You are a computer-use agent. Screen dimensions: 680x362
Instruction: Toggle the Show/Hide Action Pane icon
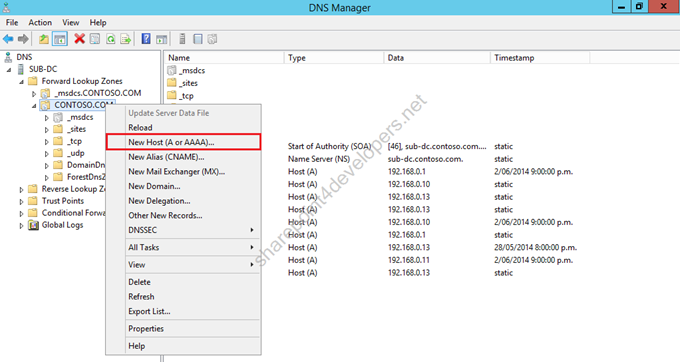(162, 39)
